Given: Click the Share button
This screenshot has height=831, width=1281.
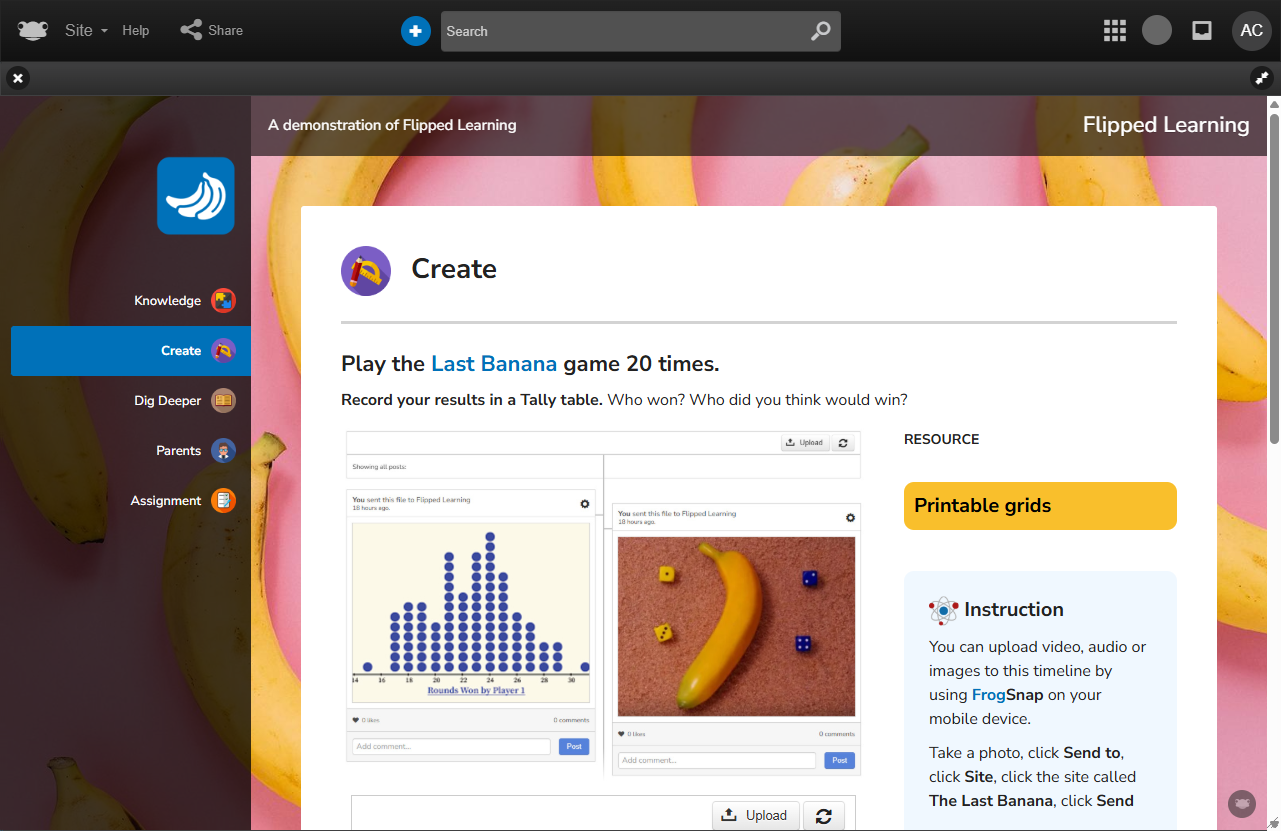Looking at the screenshot, I should coord(212,31).
